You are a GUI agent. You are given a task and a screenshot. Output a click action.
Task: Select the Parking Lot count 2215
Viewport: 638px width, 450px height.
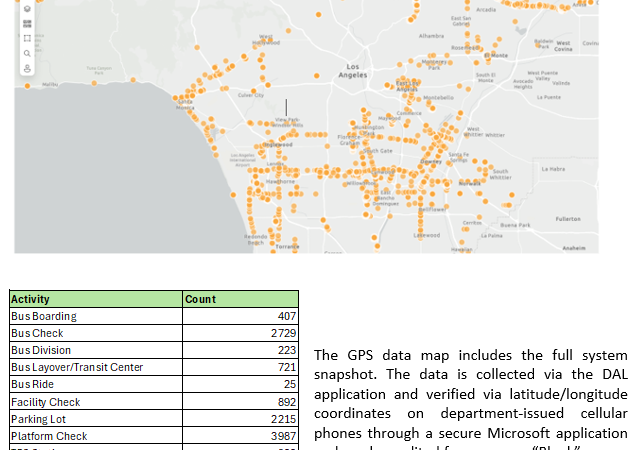pyautogui.click(x=240, y=419)
